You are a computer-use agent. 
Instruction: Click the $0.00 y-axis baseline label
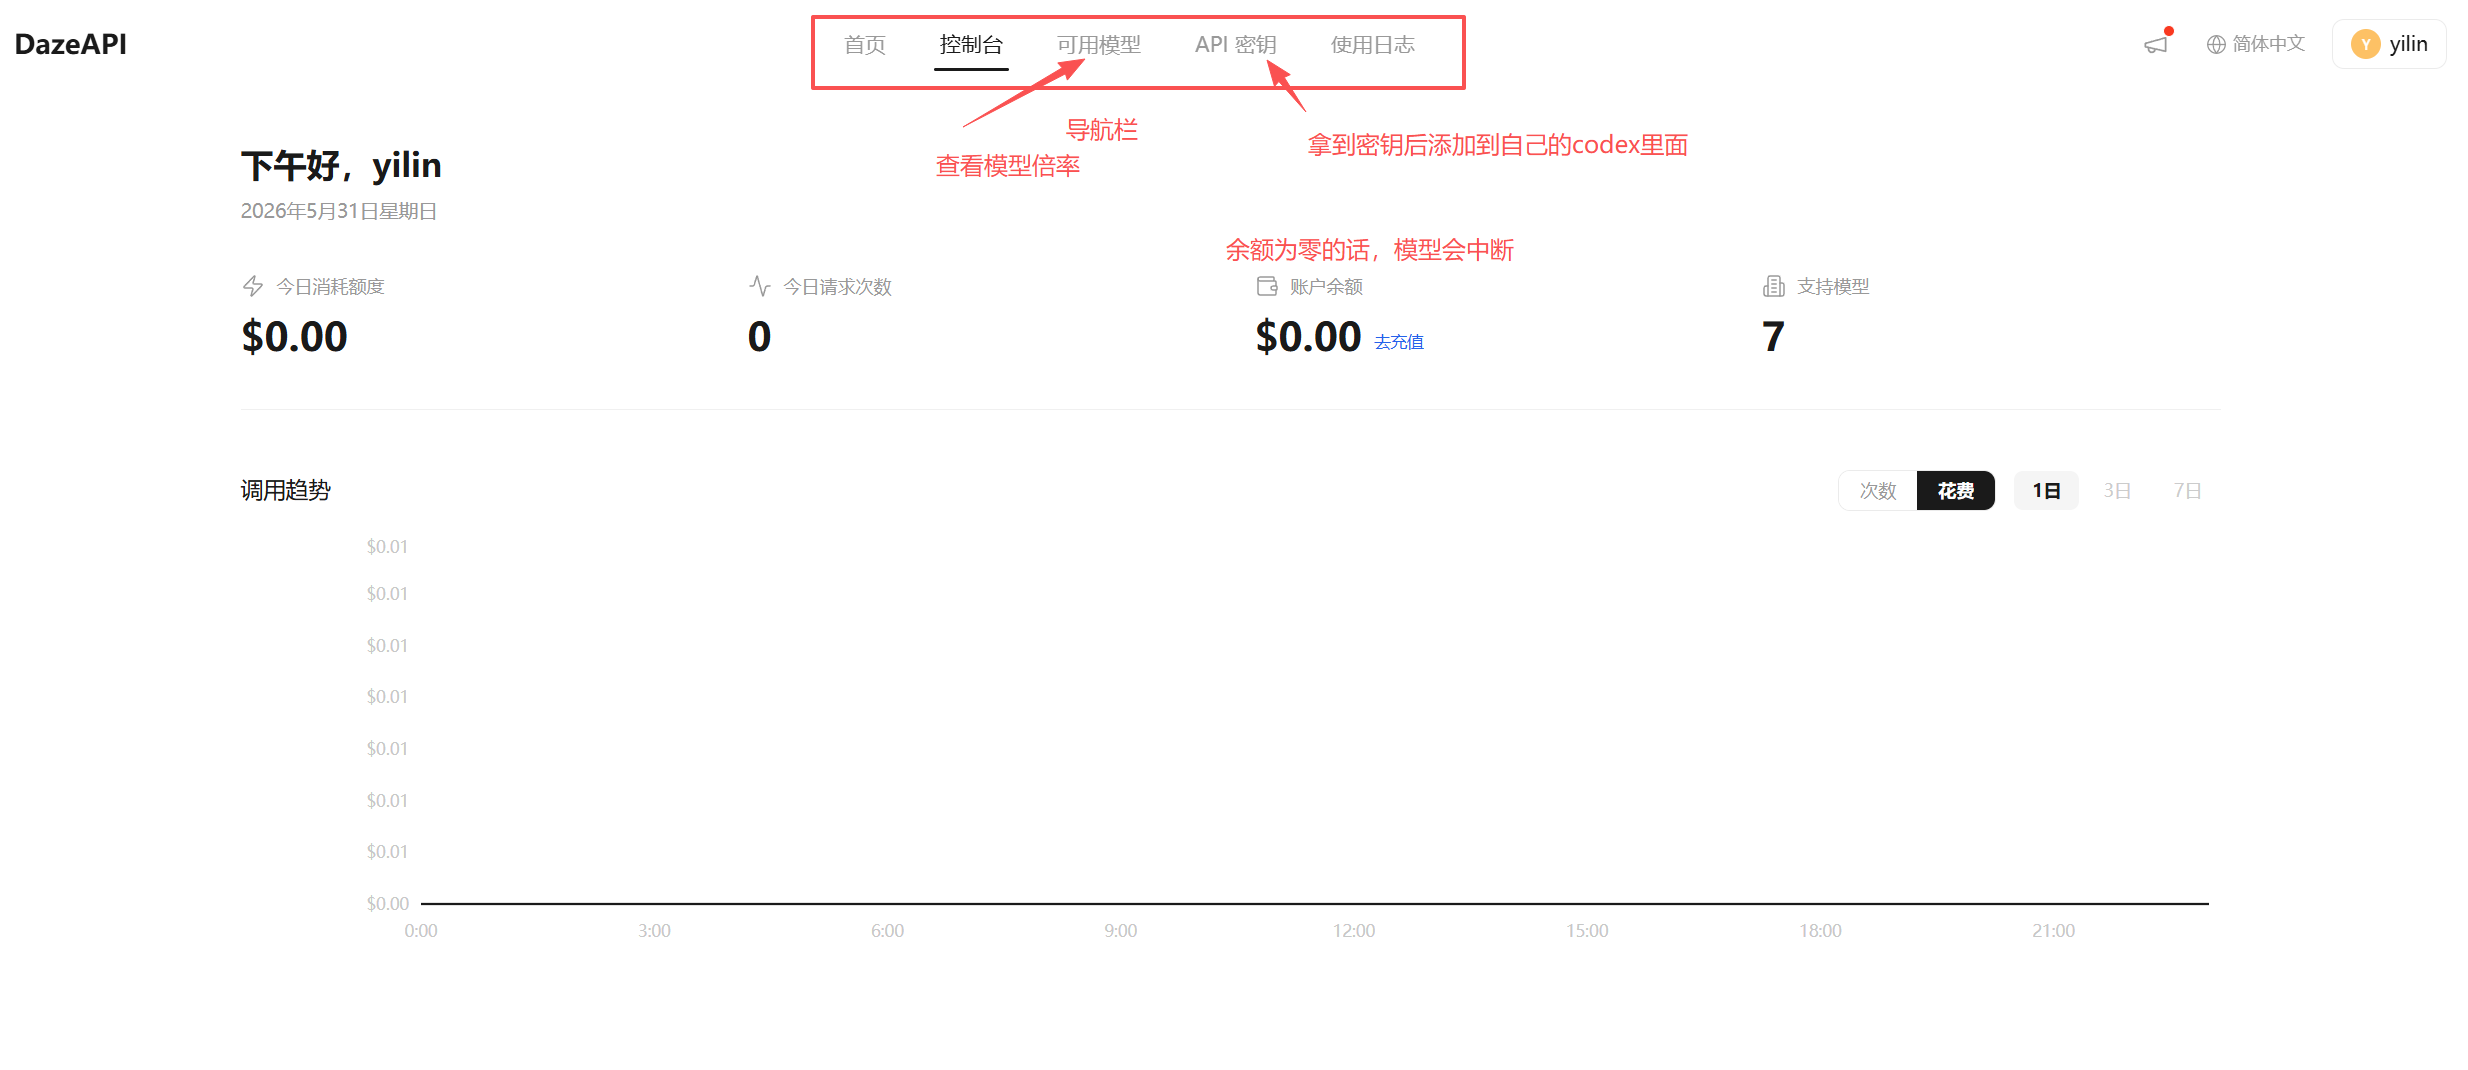coord(388,904)
